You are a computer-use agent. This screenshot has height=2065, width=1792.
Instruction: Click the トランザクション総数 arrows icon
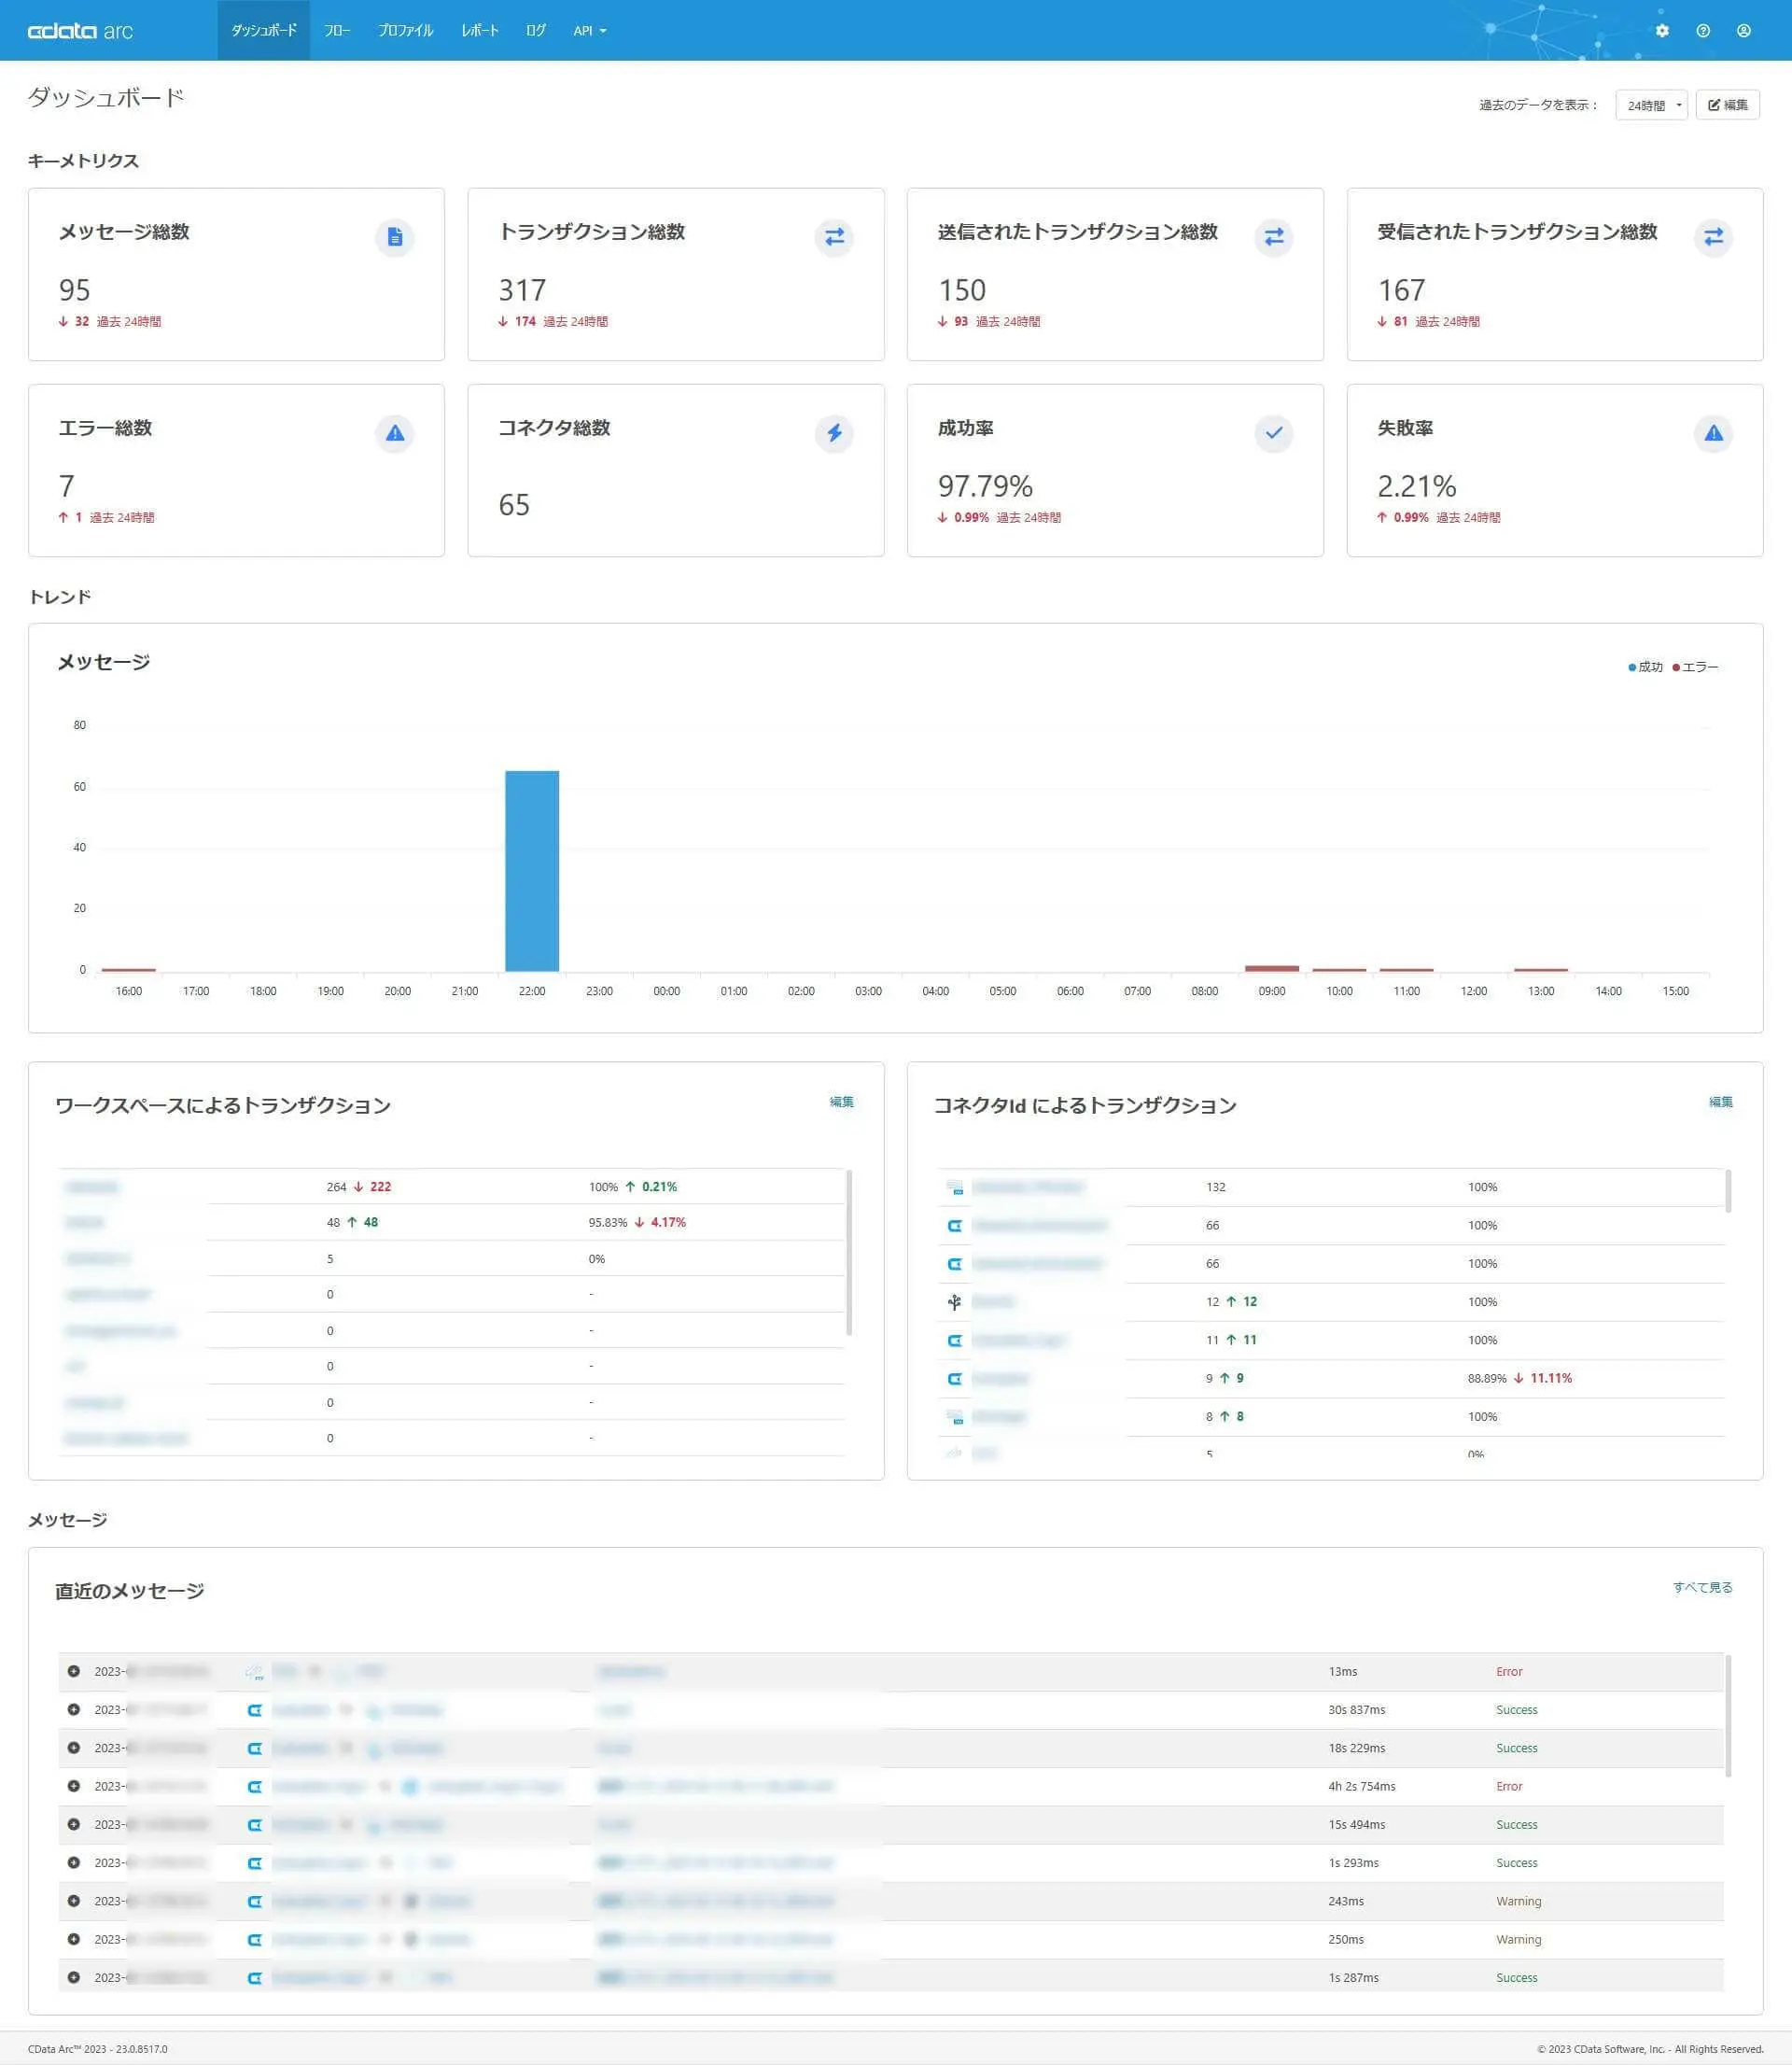click(834, 237)
